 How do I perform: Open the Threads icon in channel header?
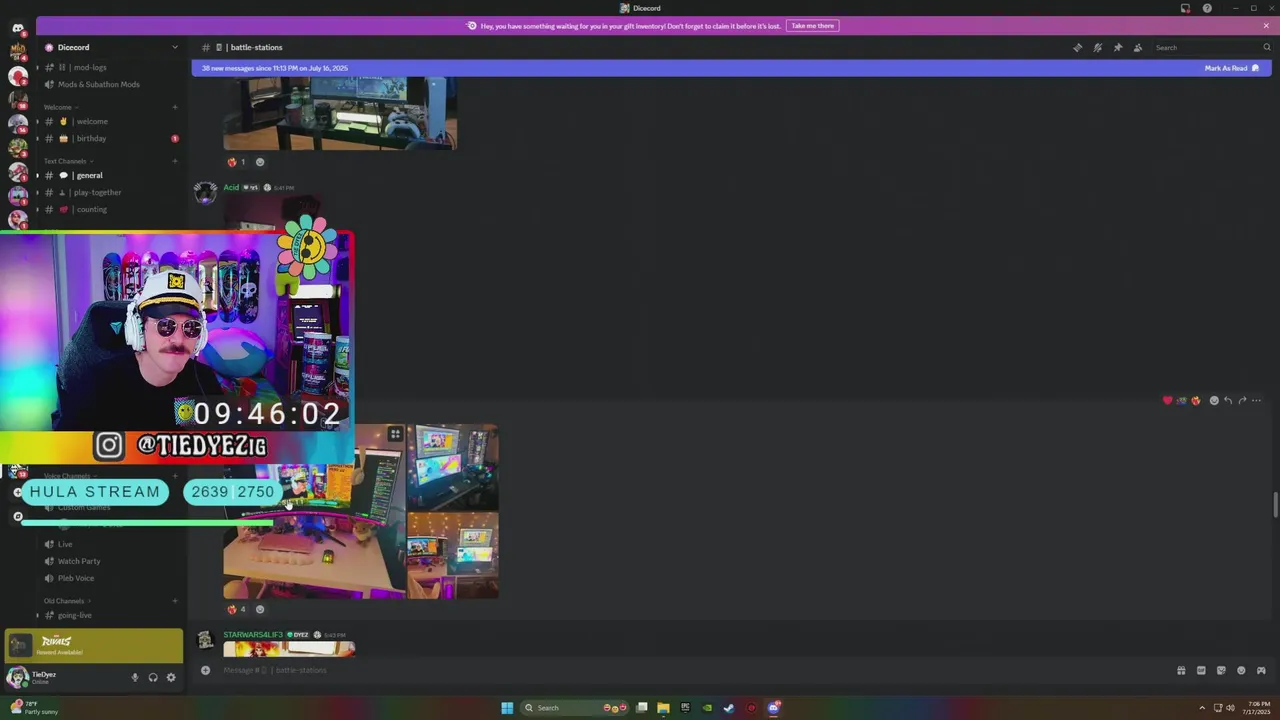coord(1077,47)
